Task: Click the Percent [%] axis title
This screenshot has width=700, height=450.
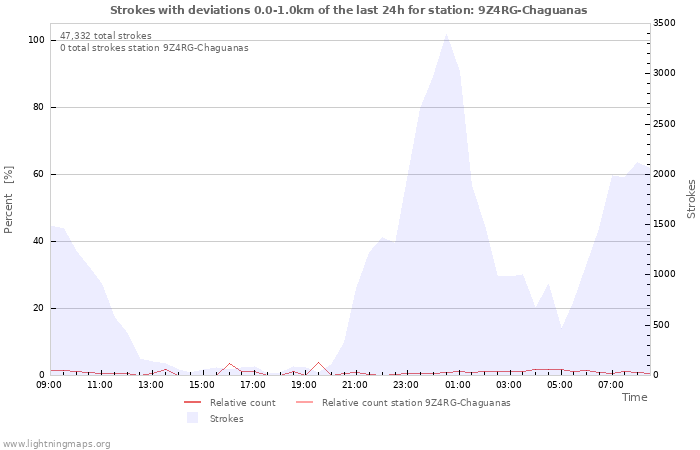Action: click(x=10, y=199)
